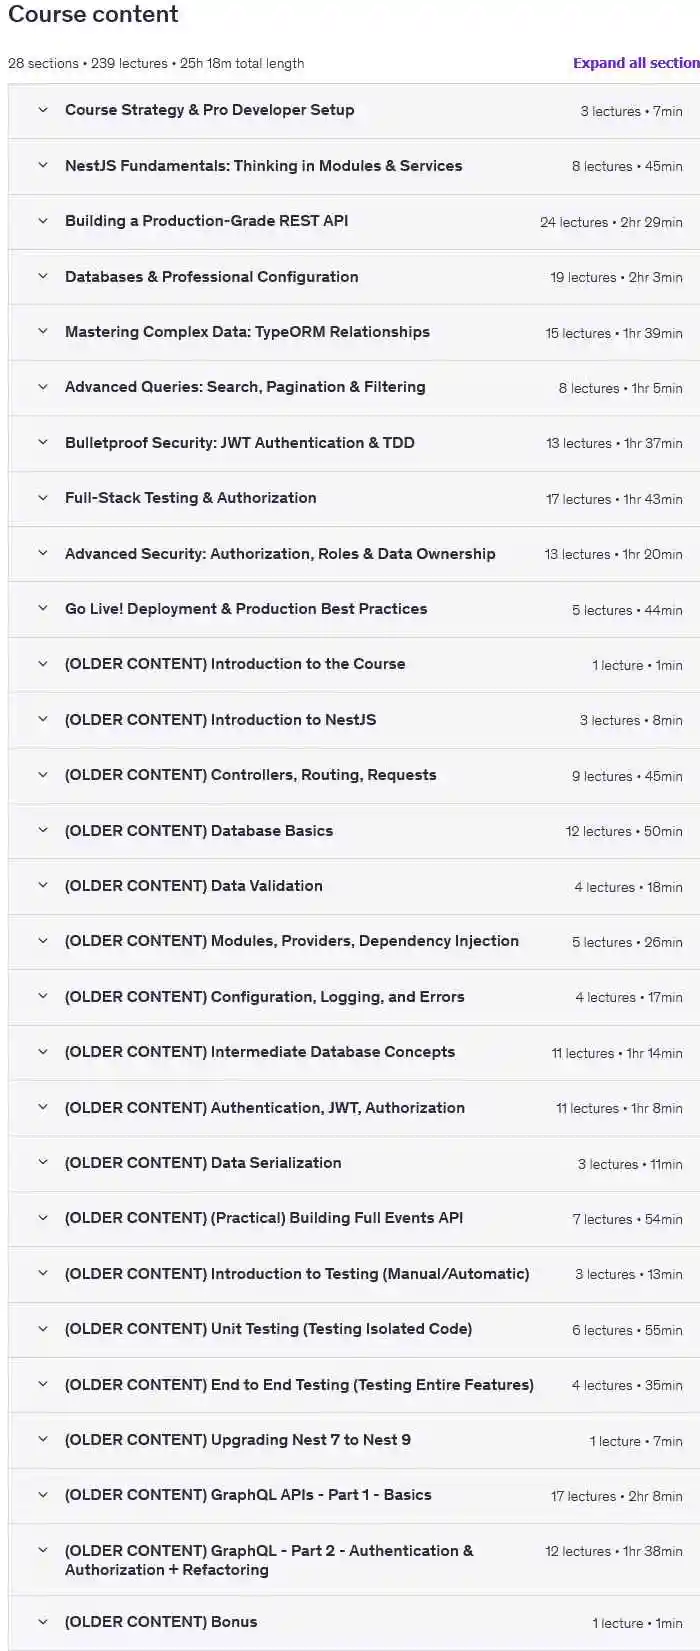700x1651 pixels.
Task: Expand chevron for Mastering Complex Data section
Action: pyautogui.click(x=43, y=332)
